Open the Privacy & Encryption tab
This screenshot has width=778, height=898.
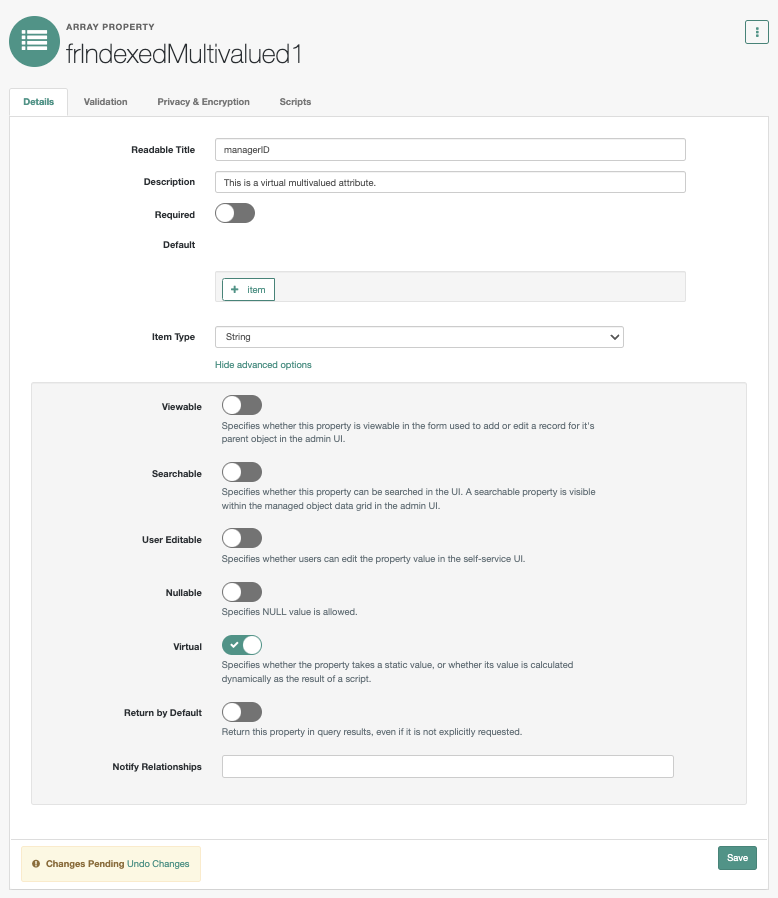point(202,101)
